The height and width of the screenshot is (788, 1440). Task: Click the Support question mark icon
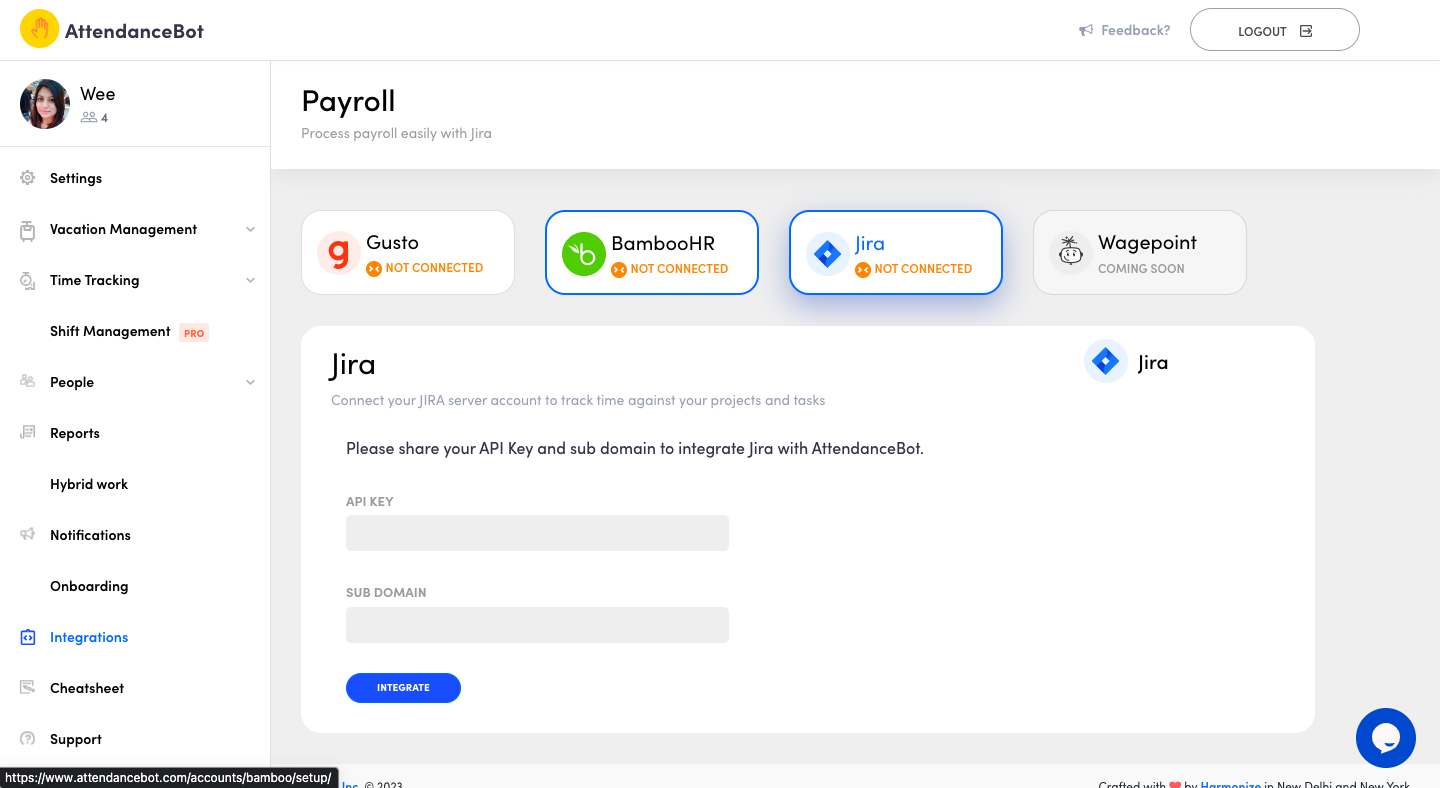click(28, 739)
